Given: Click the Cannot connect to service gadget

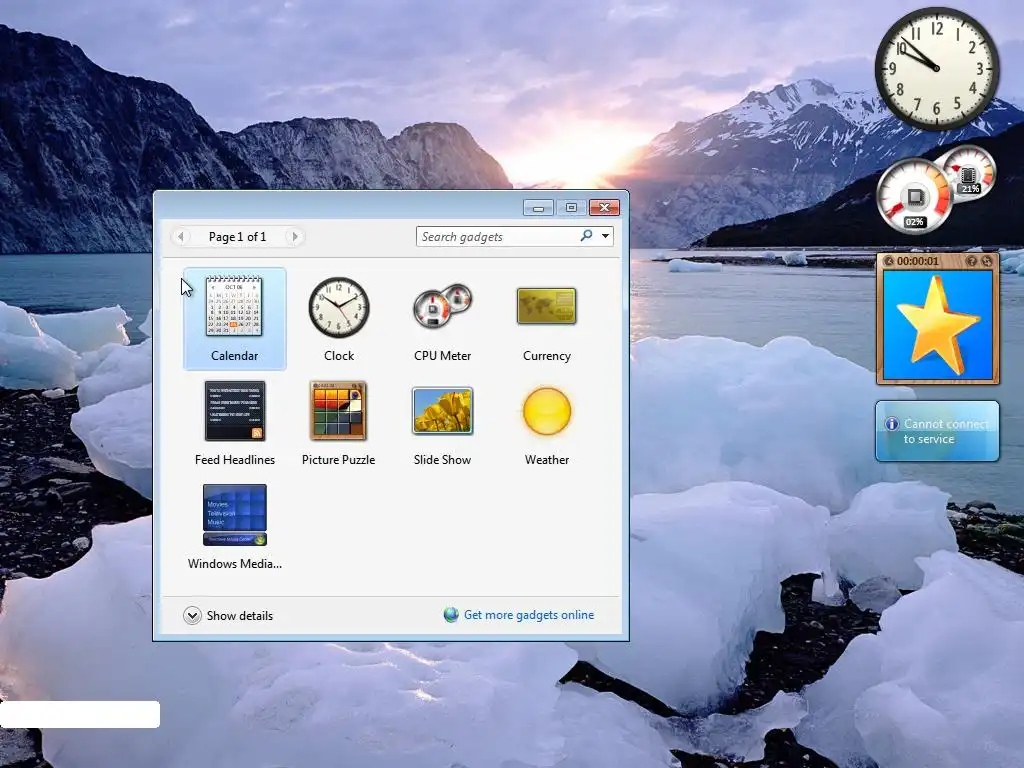Looking at the screenshot, I should [x=937, y=431].
